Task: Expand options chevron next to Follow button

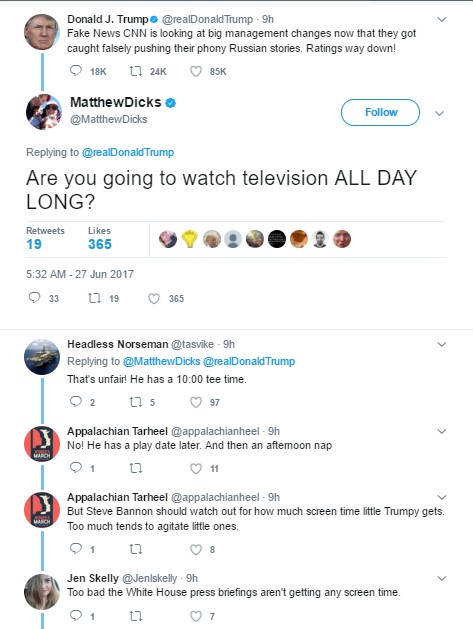Action: tap(440, 113)
